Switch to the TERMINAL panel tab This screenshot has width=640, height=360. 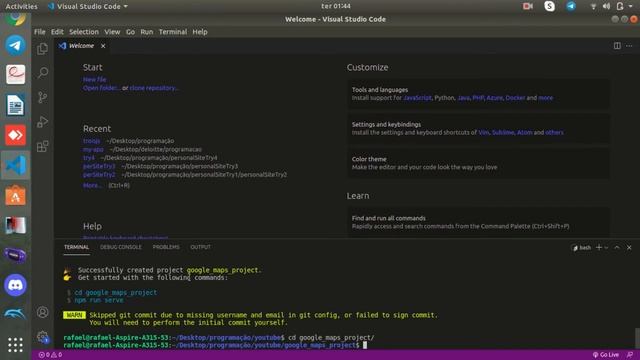tap(76, 247)
